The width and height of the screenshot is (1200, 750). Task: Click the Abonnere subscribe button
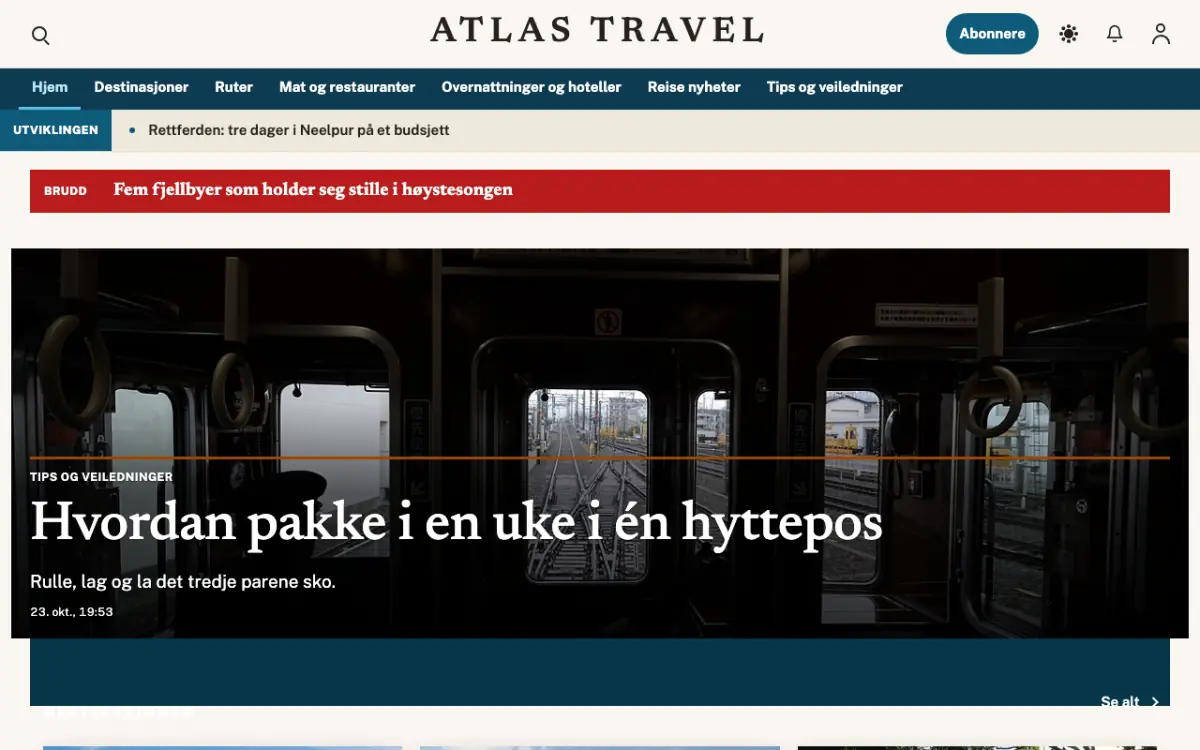992,34
